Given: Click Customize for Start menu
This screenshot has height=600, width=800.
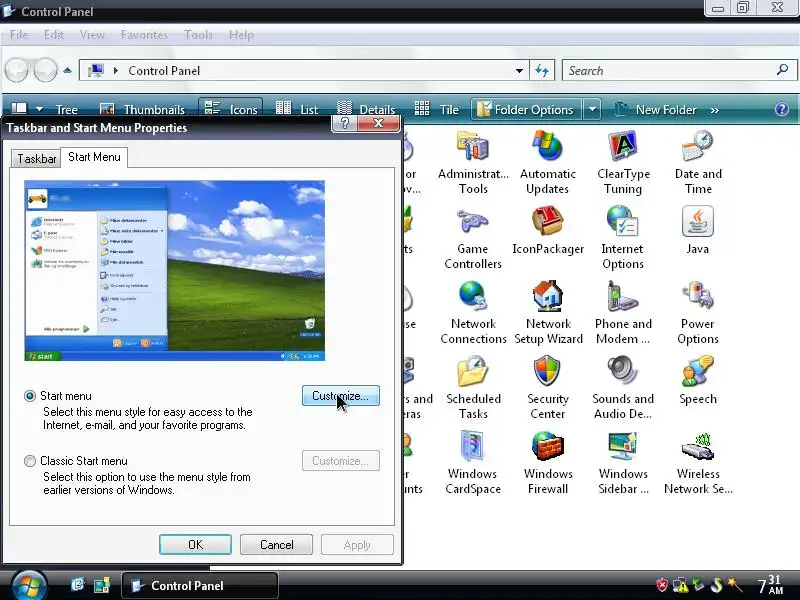Looking at the screenshot, I should tap(341, 396).
